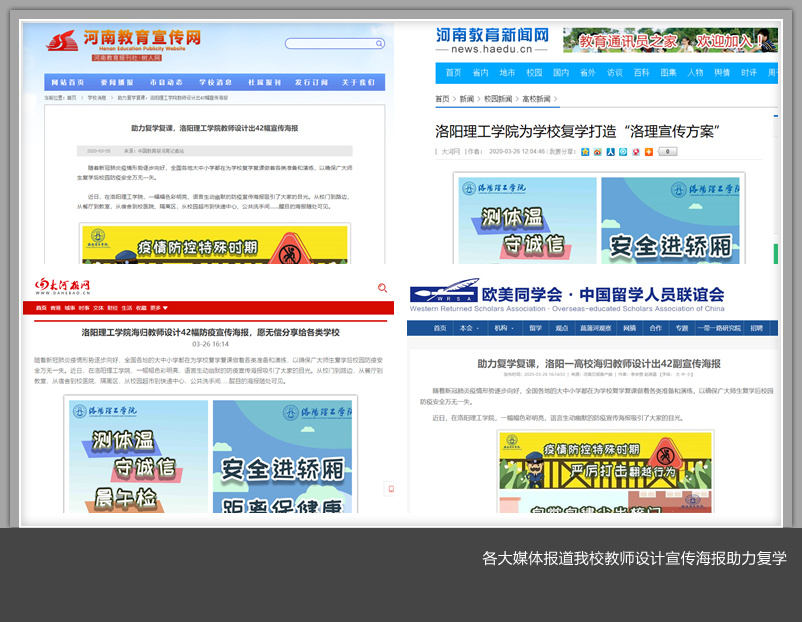Open the 学校消息 navigation tab

215,82
